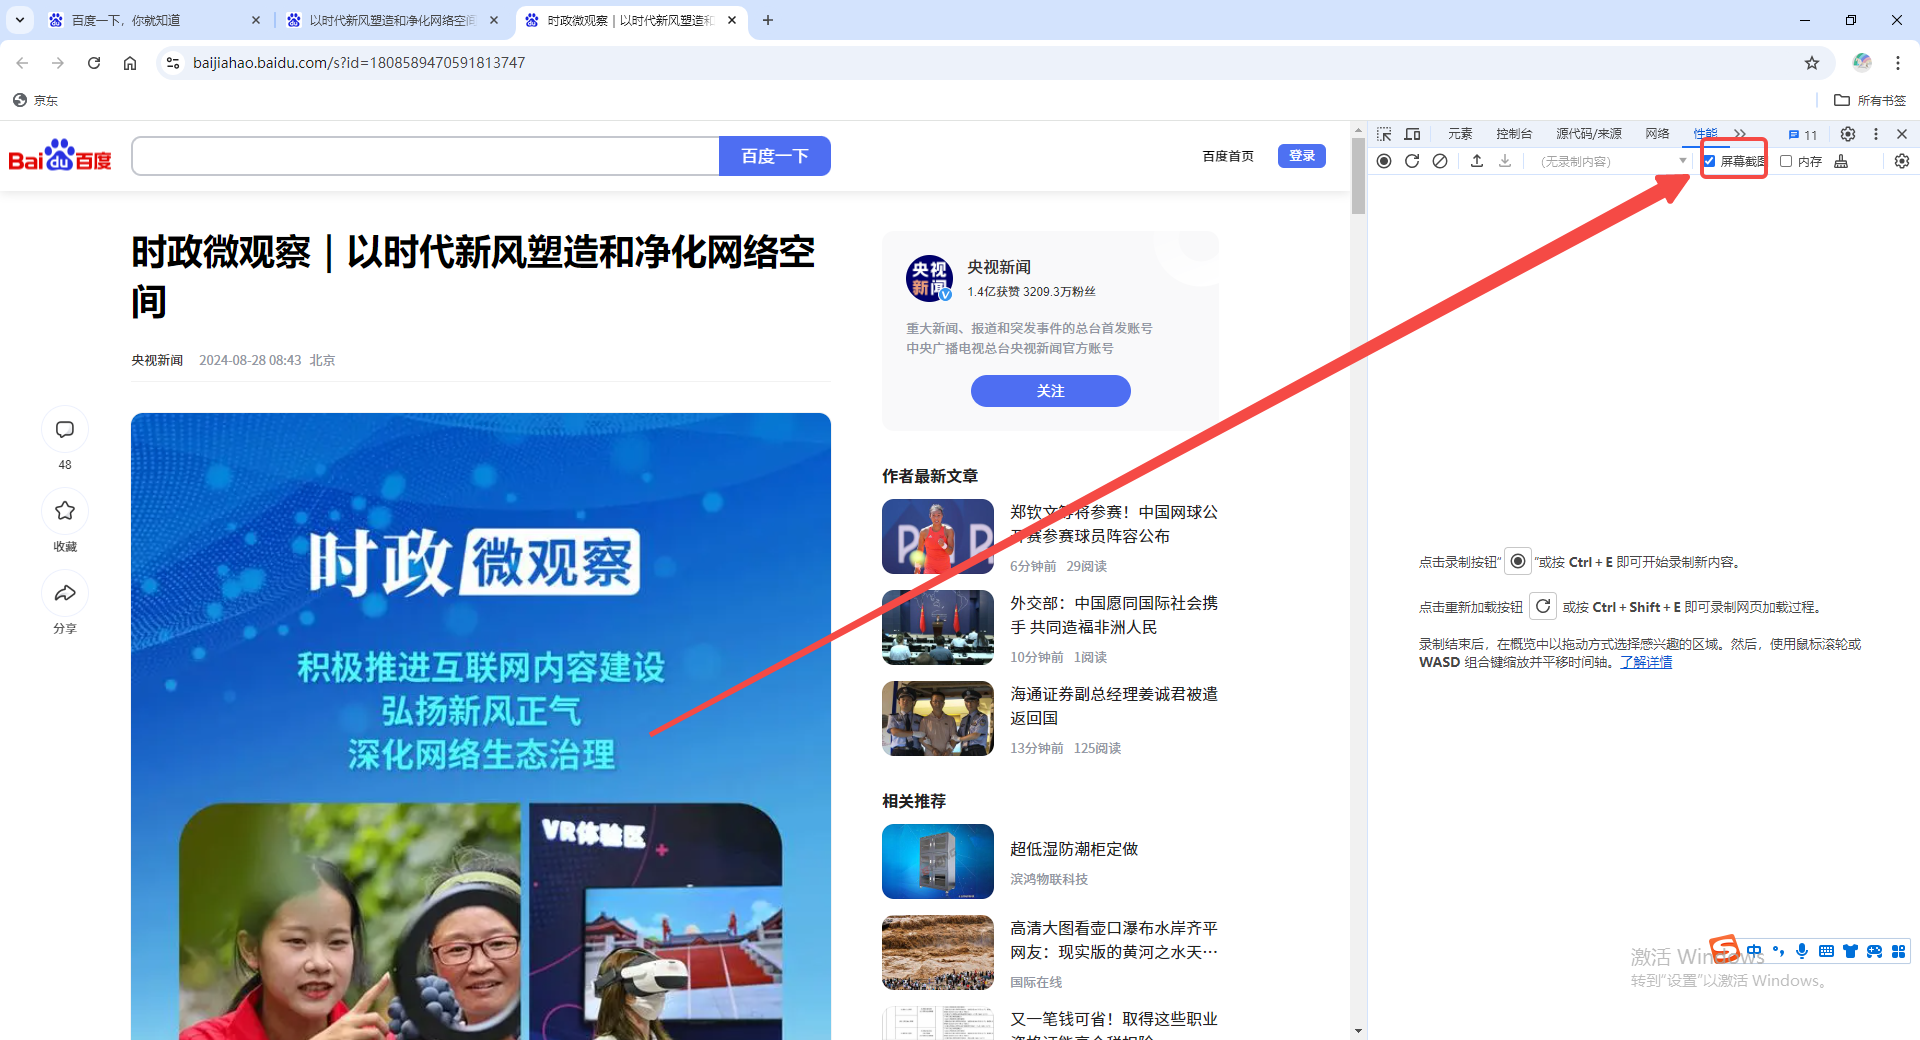Open a new browser tab
Screen dimensions: 1920x1040
[768, 20]
